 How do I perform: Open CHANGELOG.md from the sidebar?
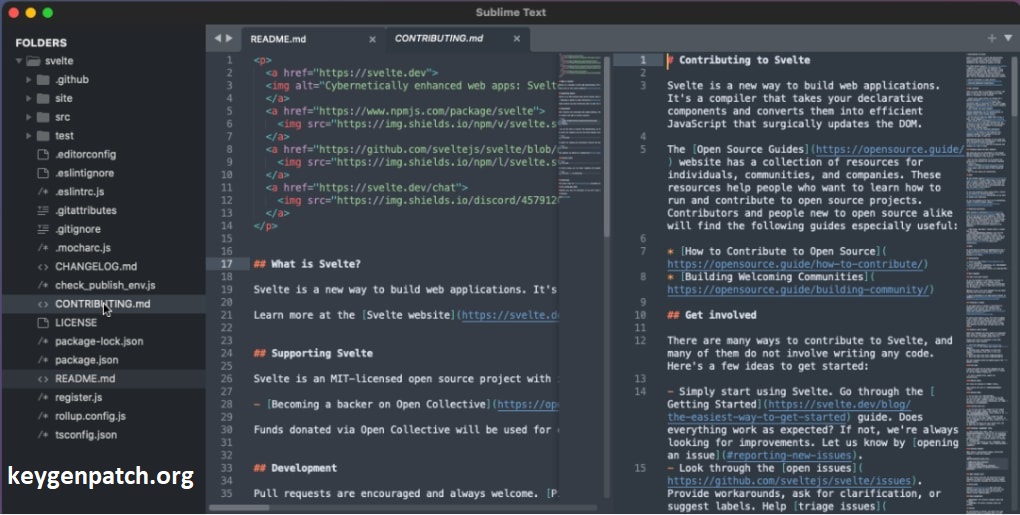coord(96,267)
